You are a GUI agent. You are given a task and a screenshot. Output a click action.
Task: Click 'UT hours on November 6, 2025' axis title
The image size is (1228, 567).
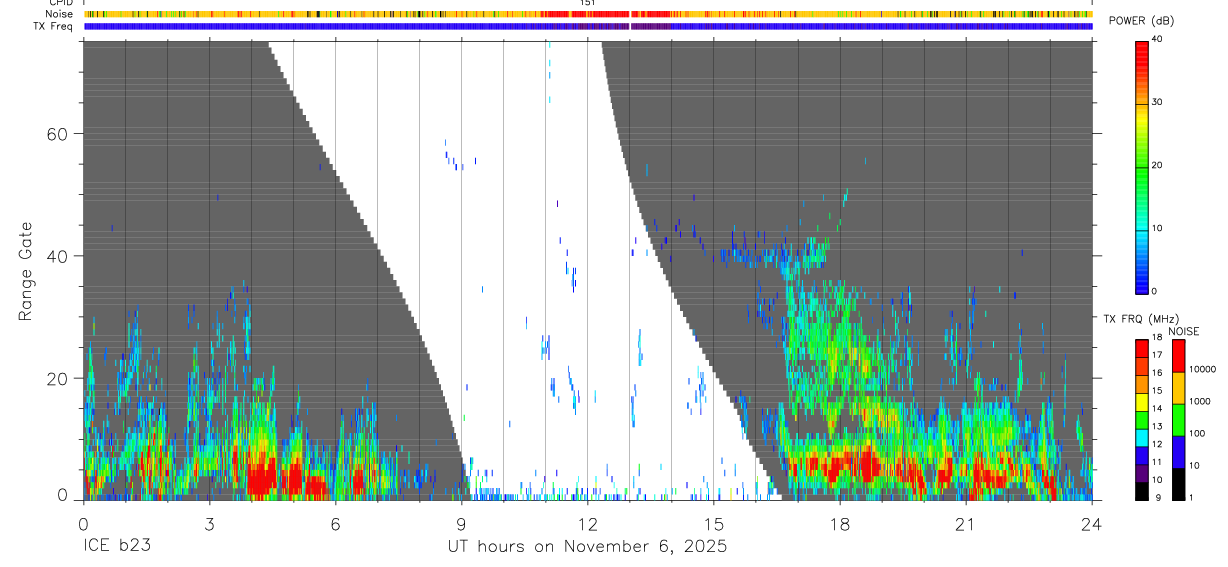click(x=587, y=547)
